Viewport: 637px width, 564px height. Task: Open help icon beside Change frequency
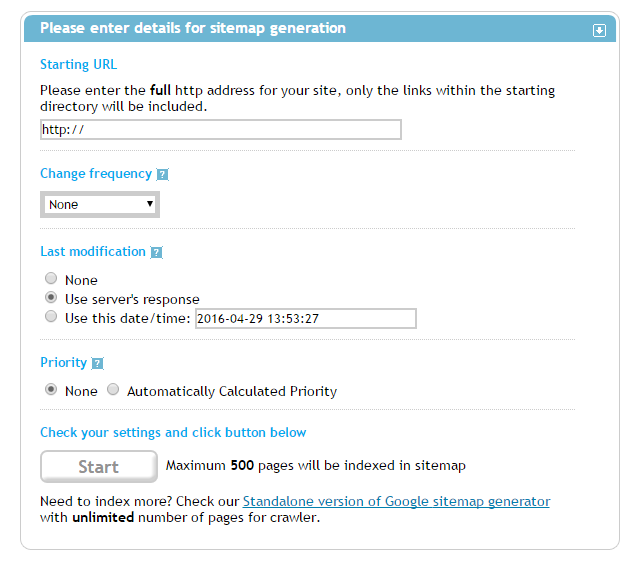coord(163,174)
